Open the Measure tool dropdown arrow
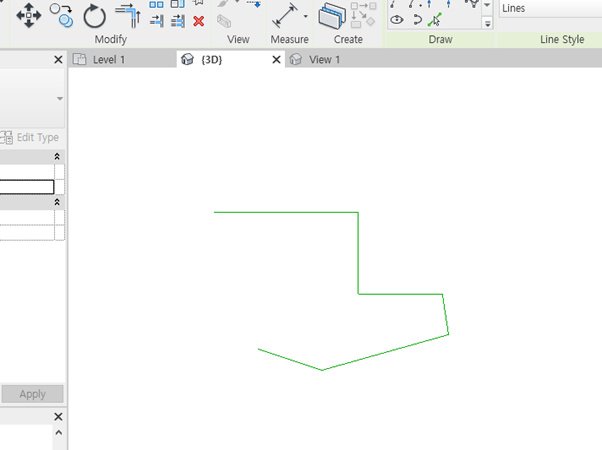The height and width of the screenshot is (450, 602). pos(306,16)
